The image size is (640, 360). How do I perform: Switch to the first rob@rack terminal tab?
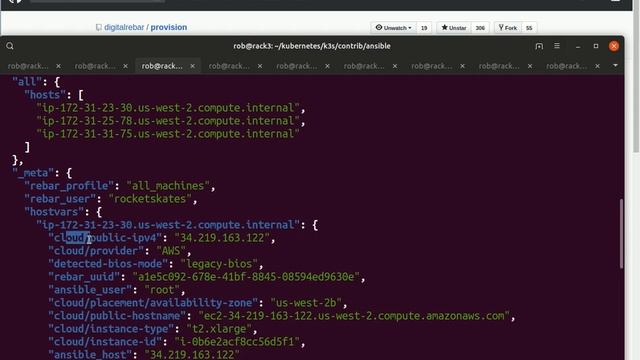tap(28, 66)
